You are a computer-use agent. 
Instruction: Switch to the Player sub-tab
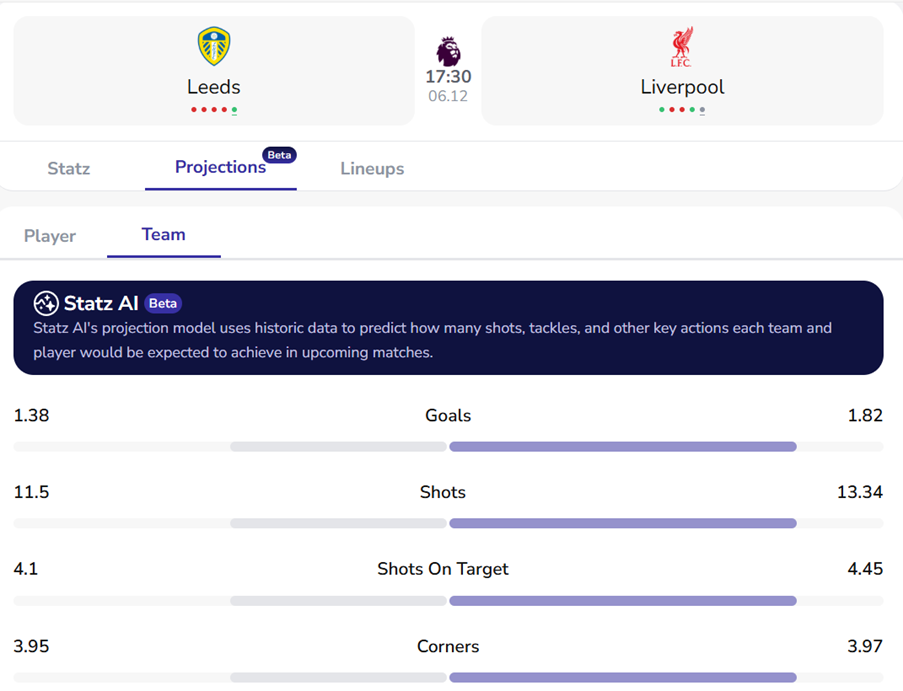[x=50, y=236]
